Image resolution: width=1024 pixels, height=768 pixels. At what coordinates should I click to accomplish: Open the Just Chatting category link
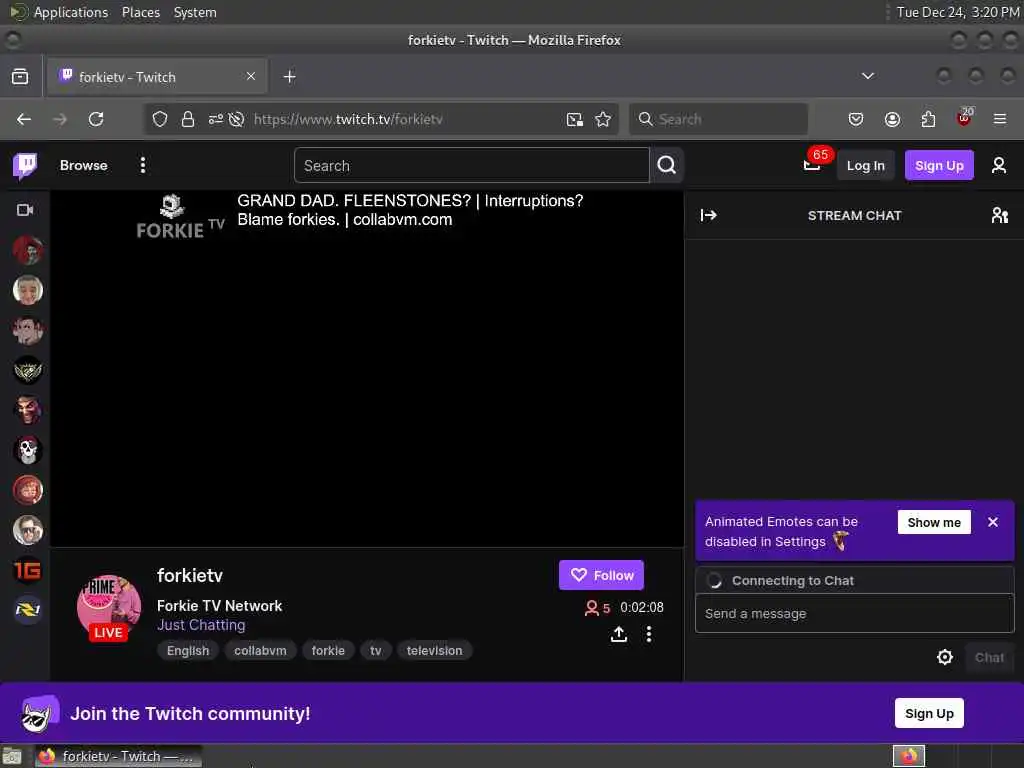[201, 625]
